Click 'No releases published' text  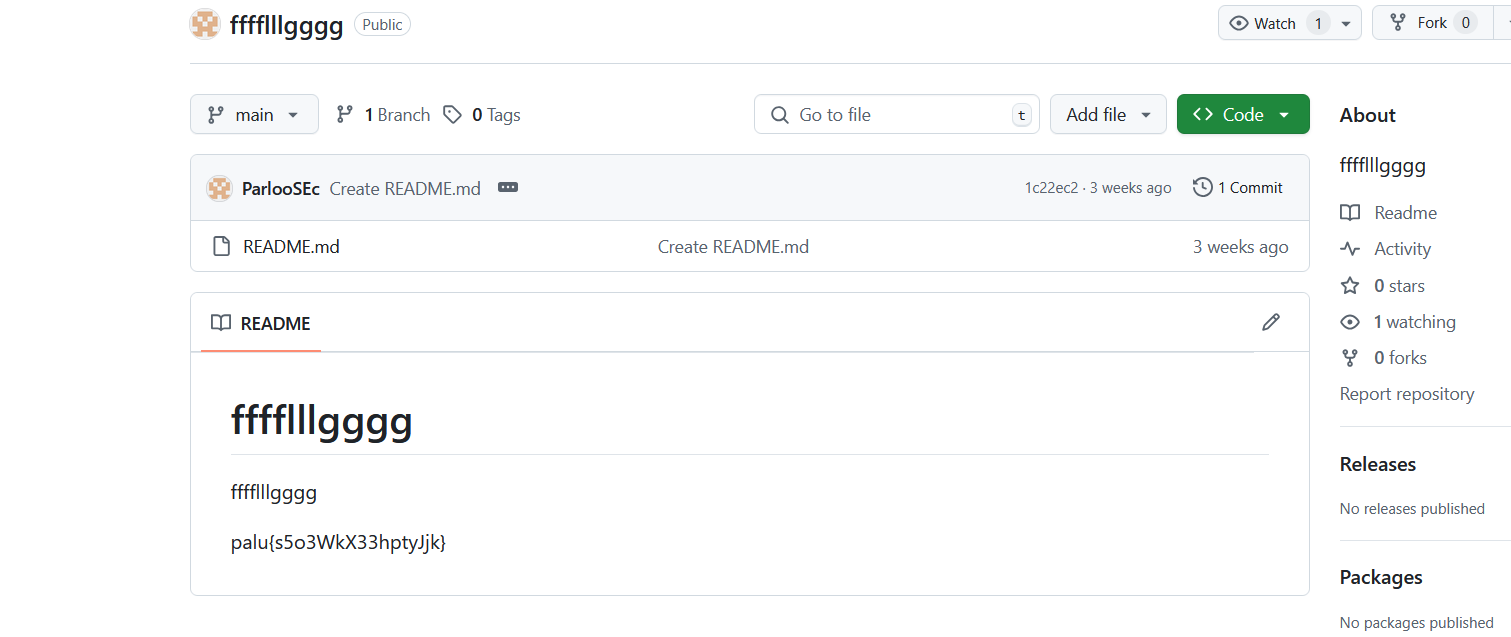[x=1412, y=509]
